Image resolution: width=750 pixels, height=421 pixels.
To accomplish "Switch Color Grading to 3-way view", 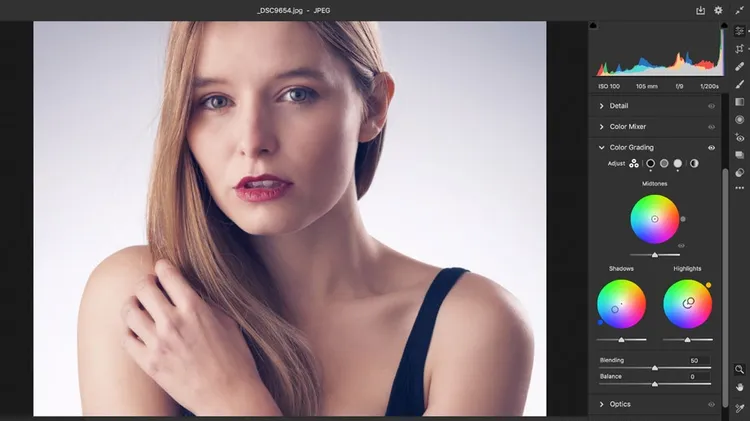I will coord(634,164).
